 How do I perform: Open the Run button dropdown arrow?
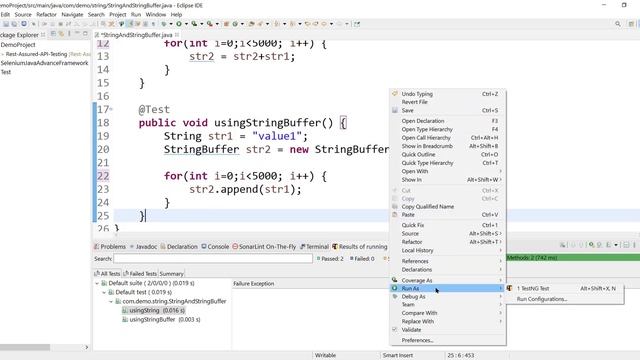(x=186, y=24)
